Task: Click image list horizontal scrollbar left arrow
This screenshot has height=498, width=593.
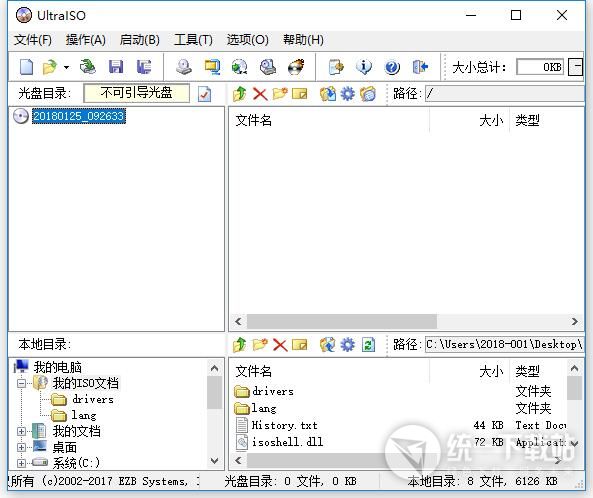Action: point(238,321)
